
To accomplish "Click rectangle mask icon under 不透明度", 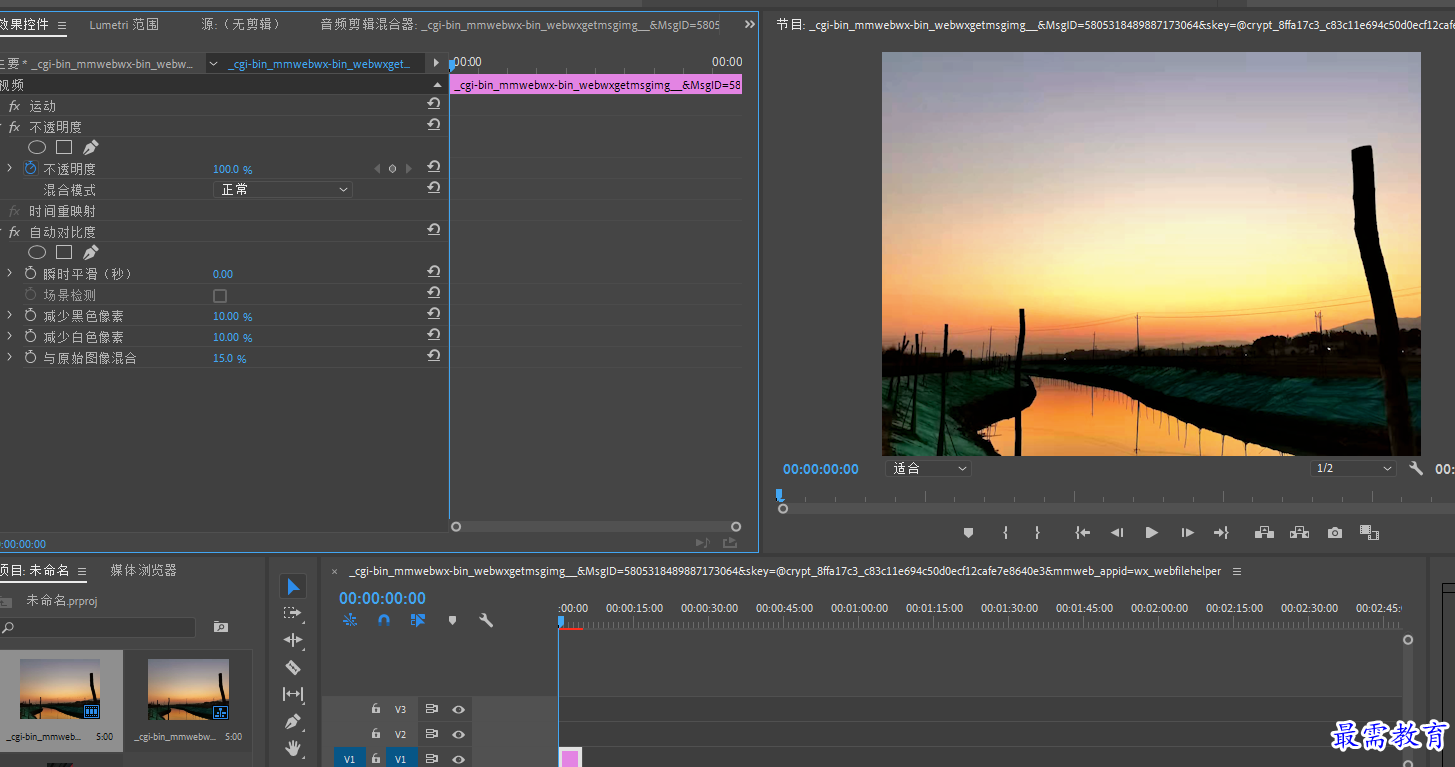I will pos(64,147).
